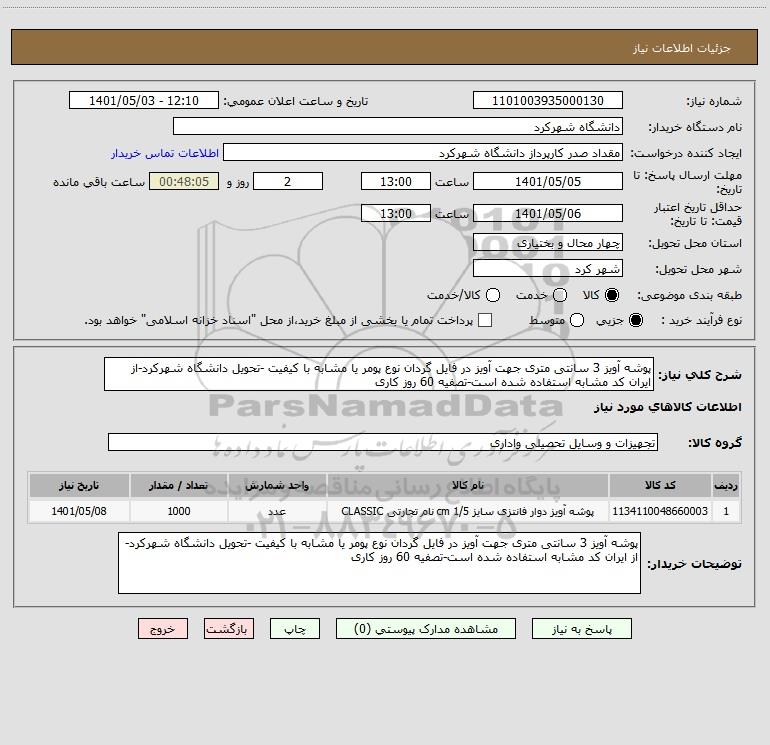Click the buyer name field دانشگاه شهرکرد
The width and height of the screenshot is (770, 745).
coord(398,126)
